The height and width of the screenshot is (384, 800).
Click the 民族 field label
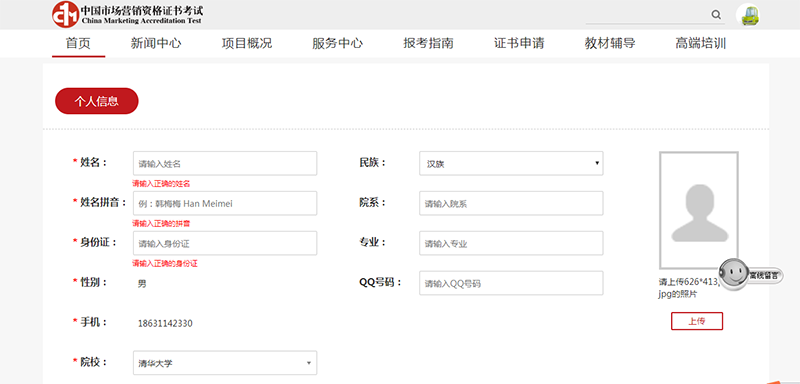pos(373,163)
